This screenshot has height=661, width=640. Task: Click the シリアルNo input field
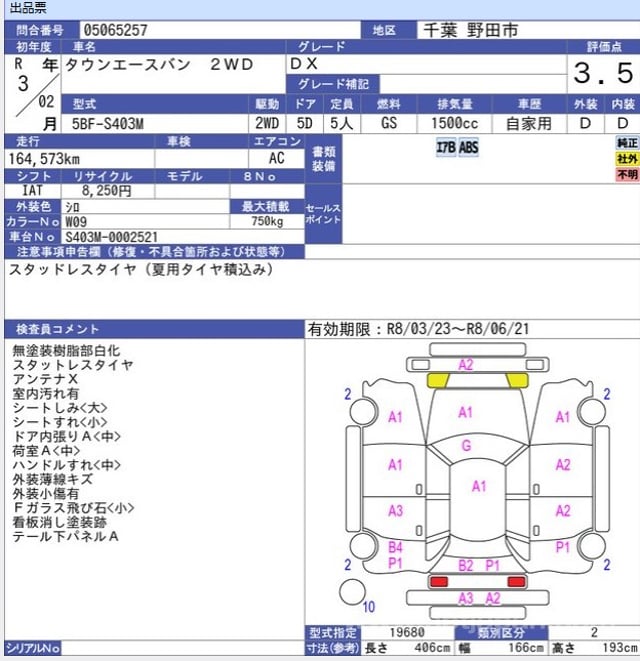click(183, 648)
